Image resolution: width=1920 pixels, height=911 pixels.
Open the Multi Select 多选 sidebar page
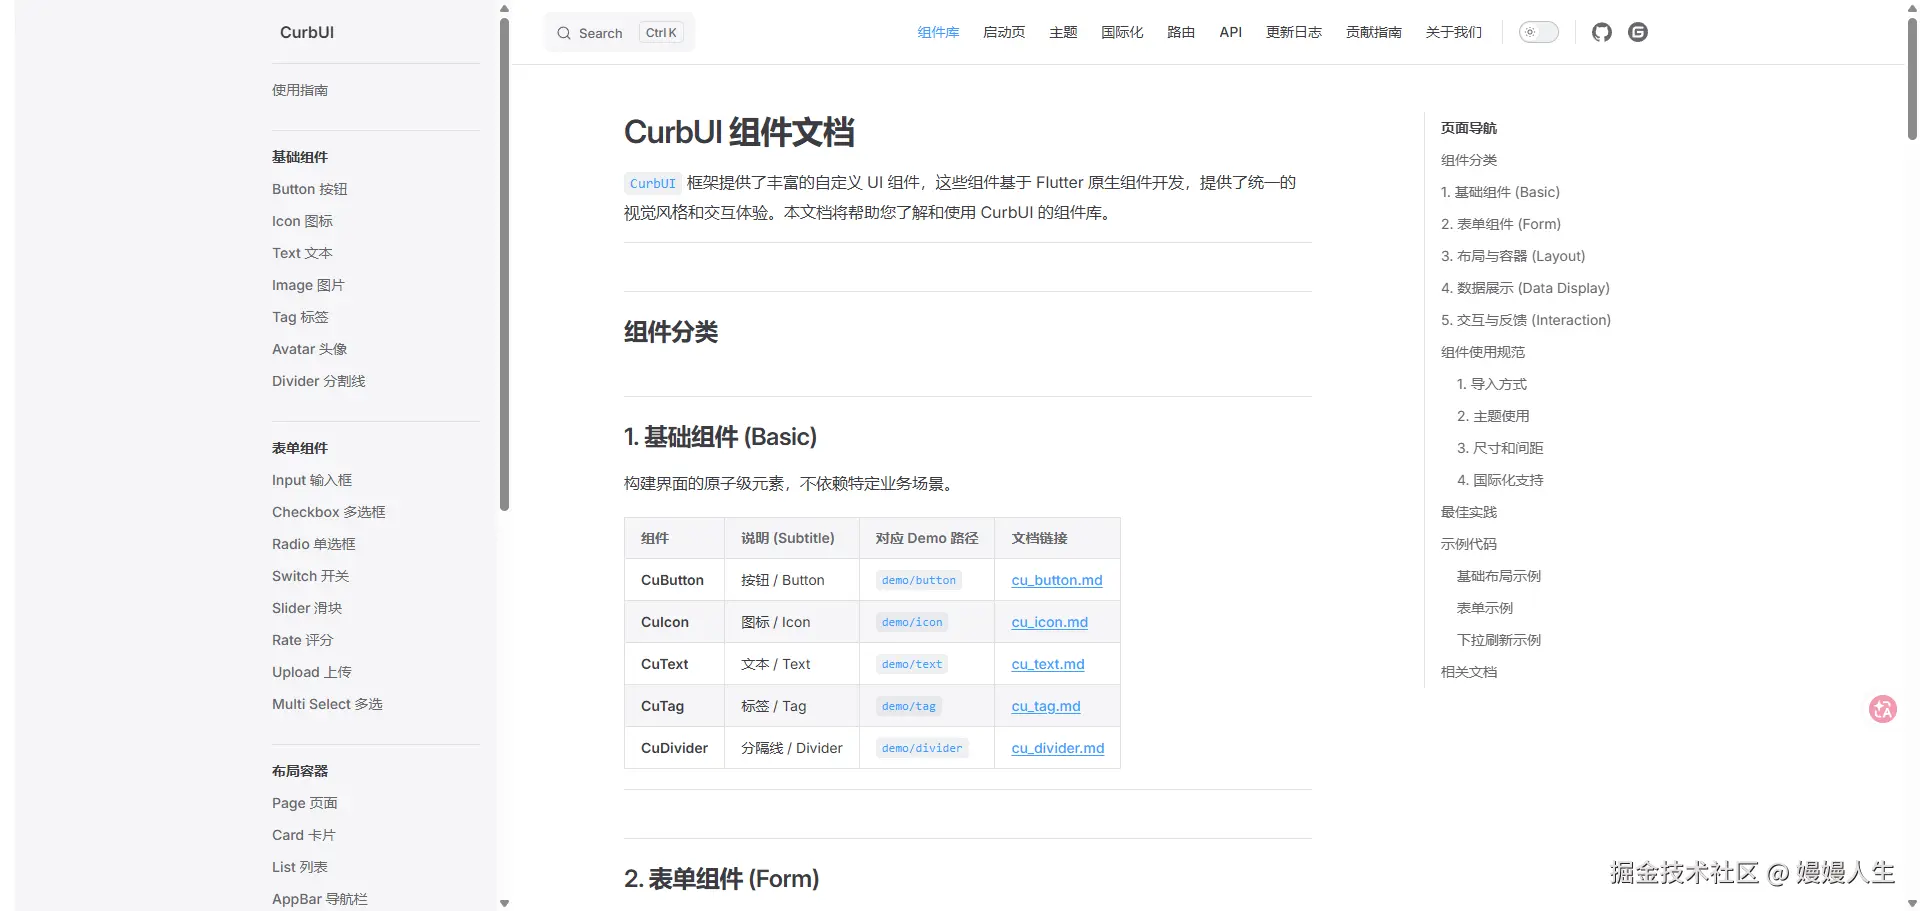coord(327,704)
